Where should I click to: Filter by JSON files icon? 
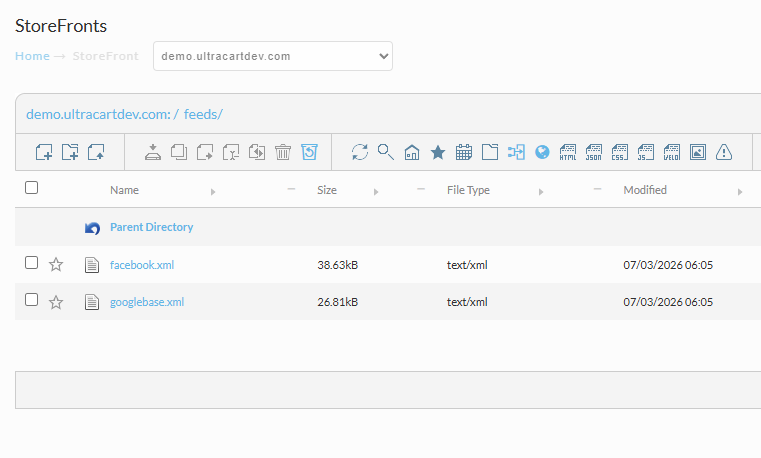point(594,152)
